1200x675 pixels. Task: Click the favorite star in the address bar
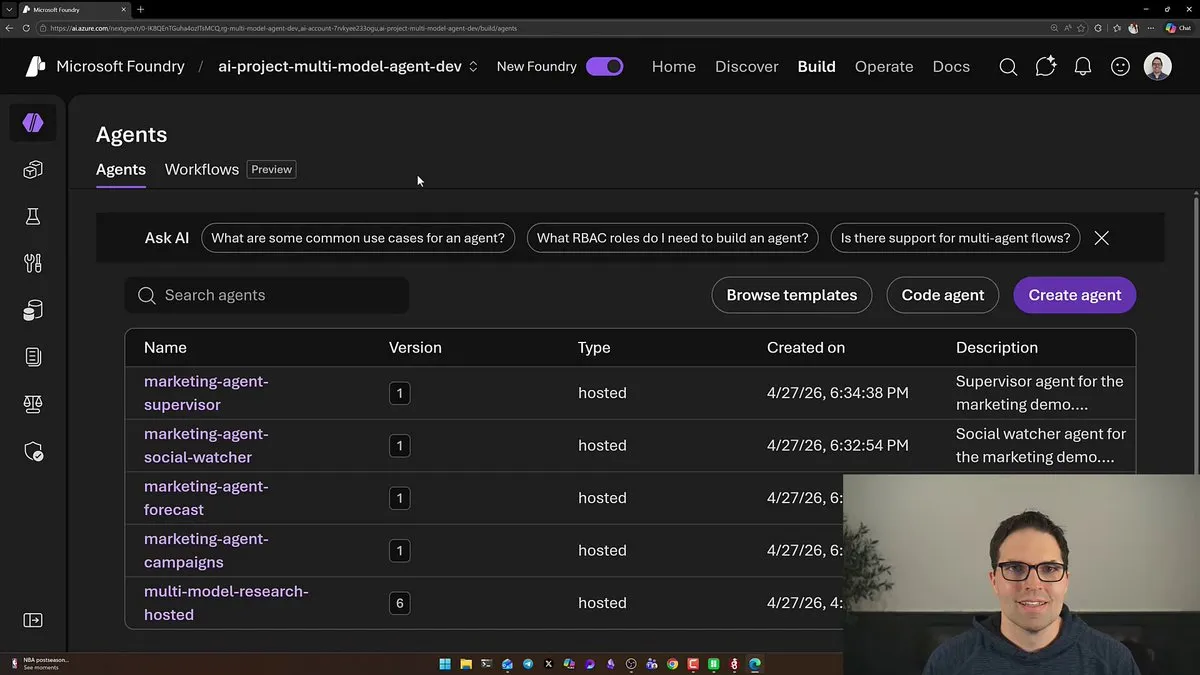[x=1083, y=28]
